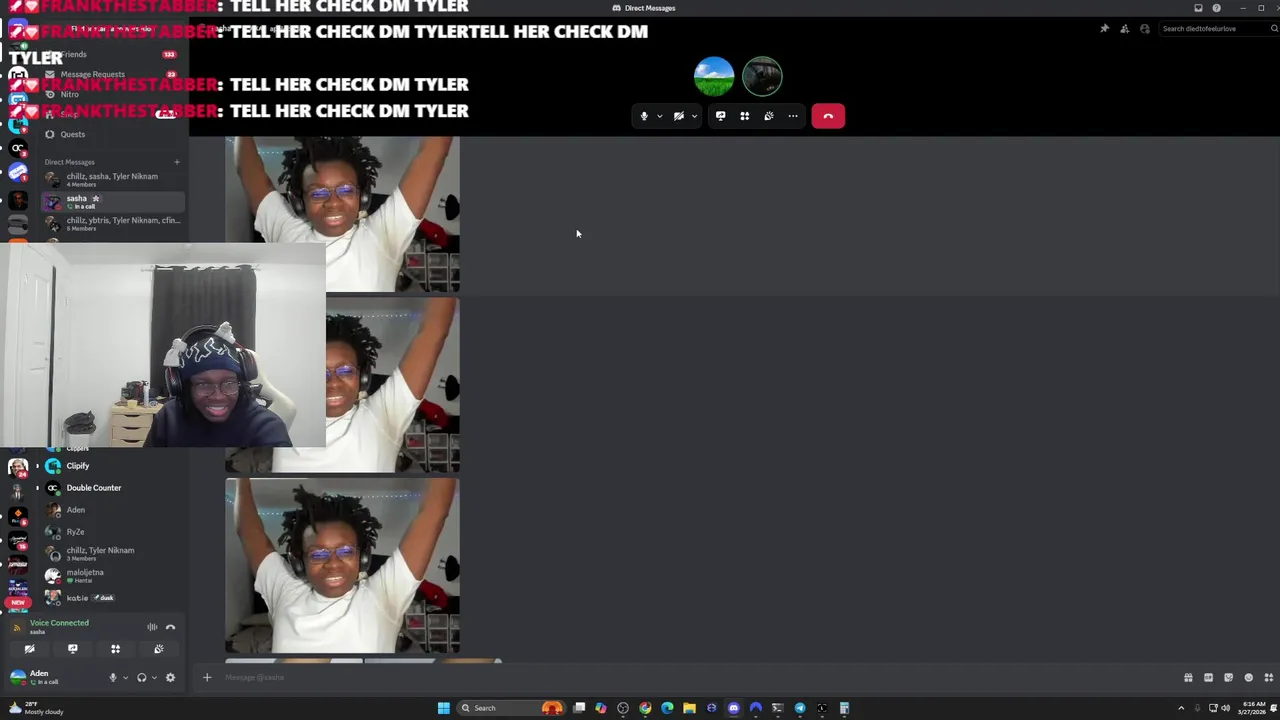The image size is (1280, 720).
Task: Open soundboard in voice panel
Action: click(158, 649)
